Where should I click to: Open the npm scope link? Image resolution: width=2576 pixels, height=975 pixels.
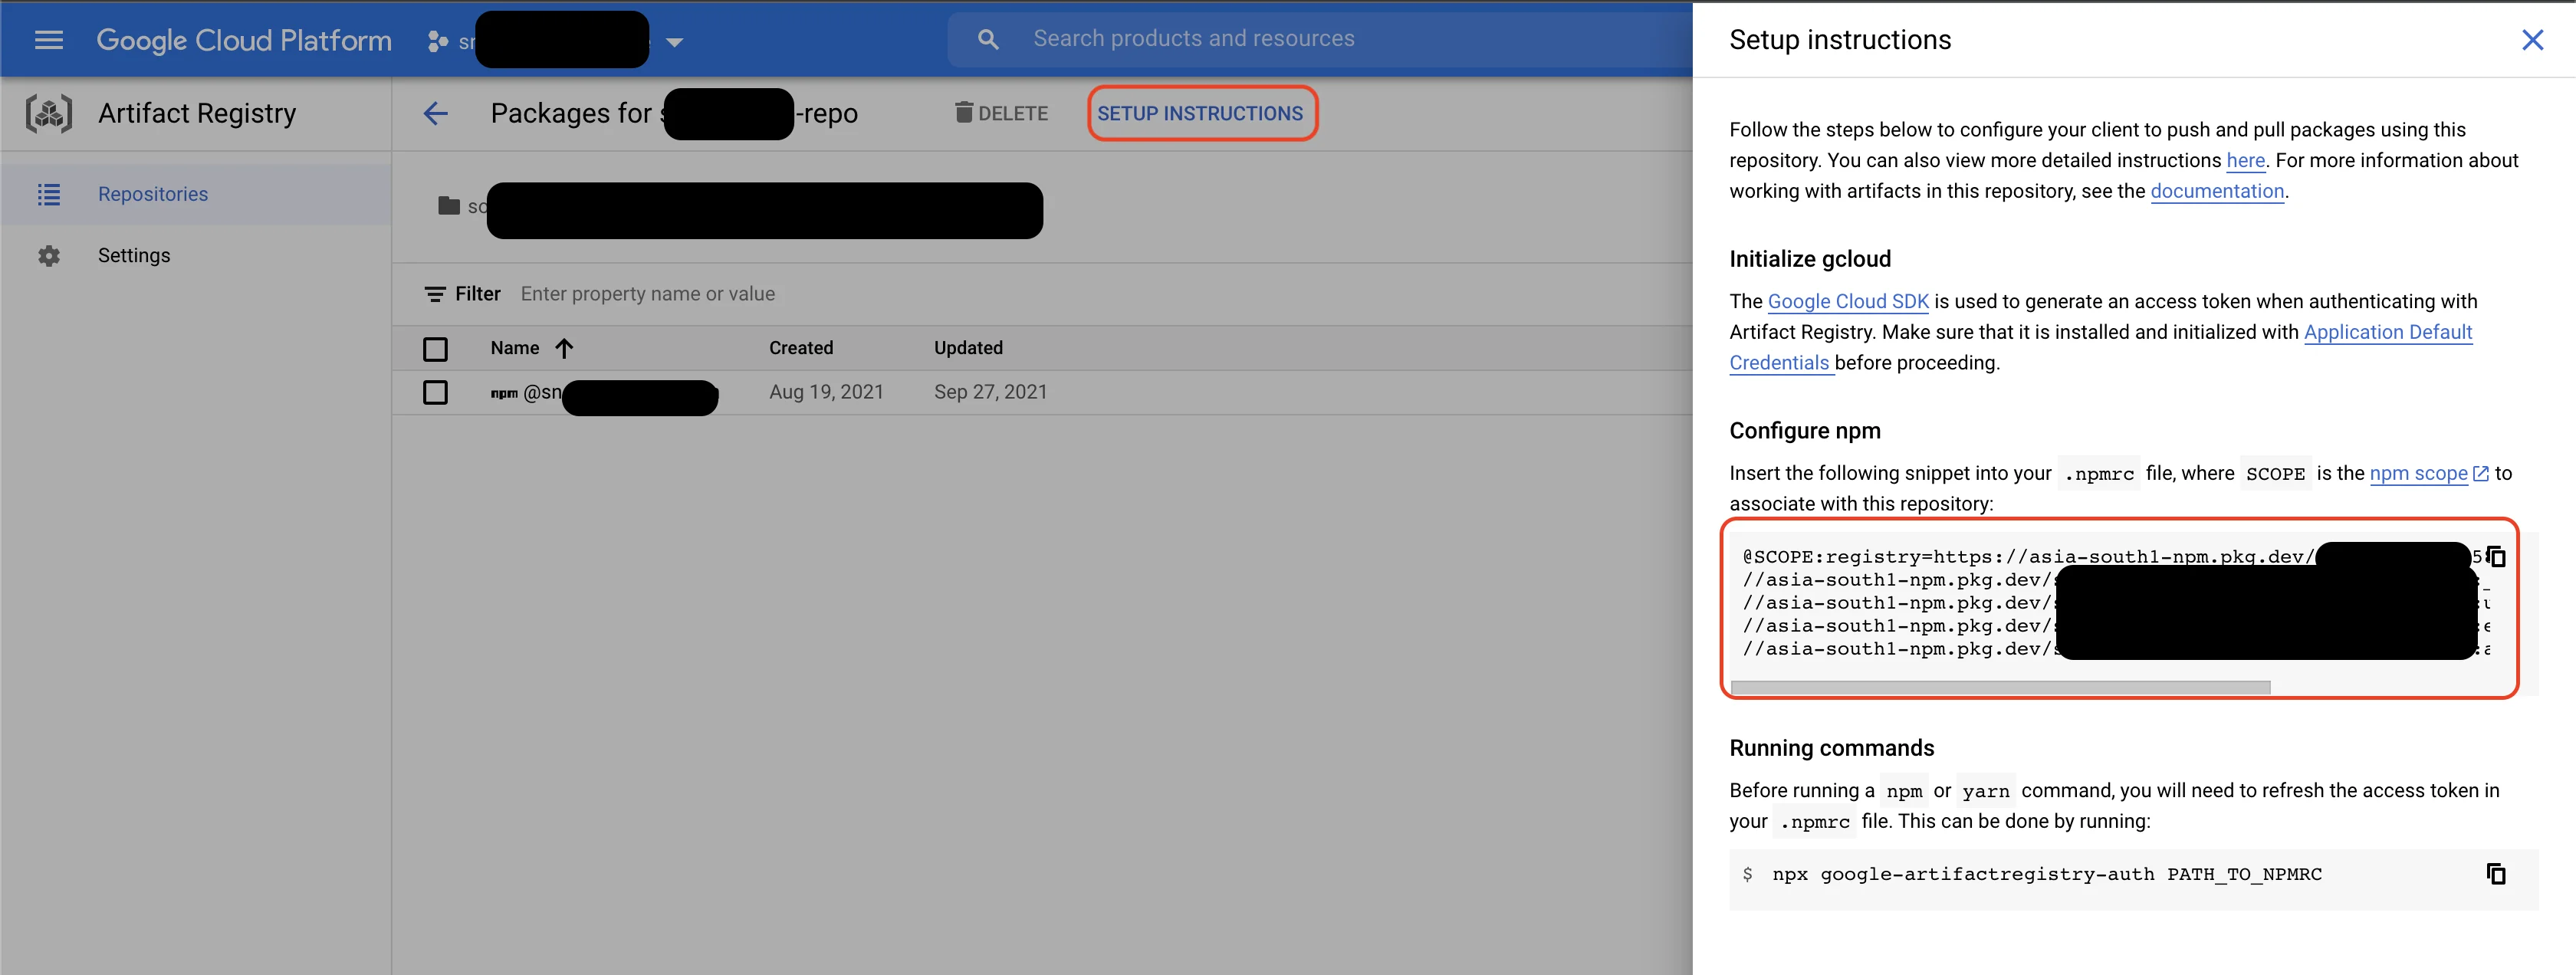point(2418,473)
